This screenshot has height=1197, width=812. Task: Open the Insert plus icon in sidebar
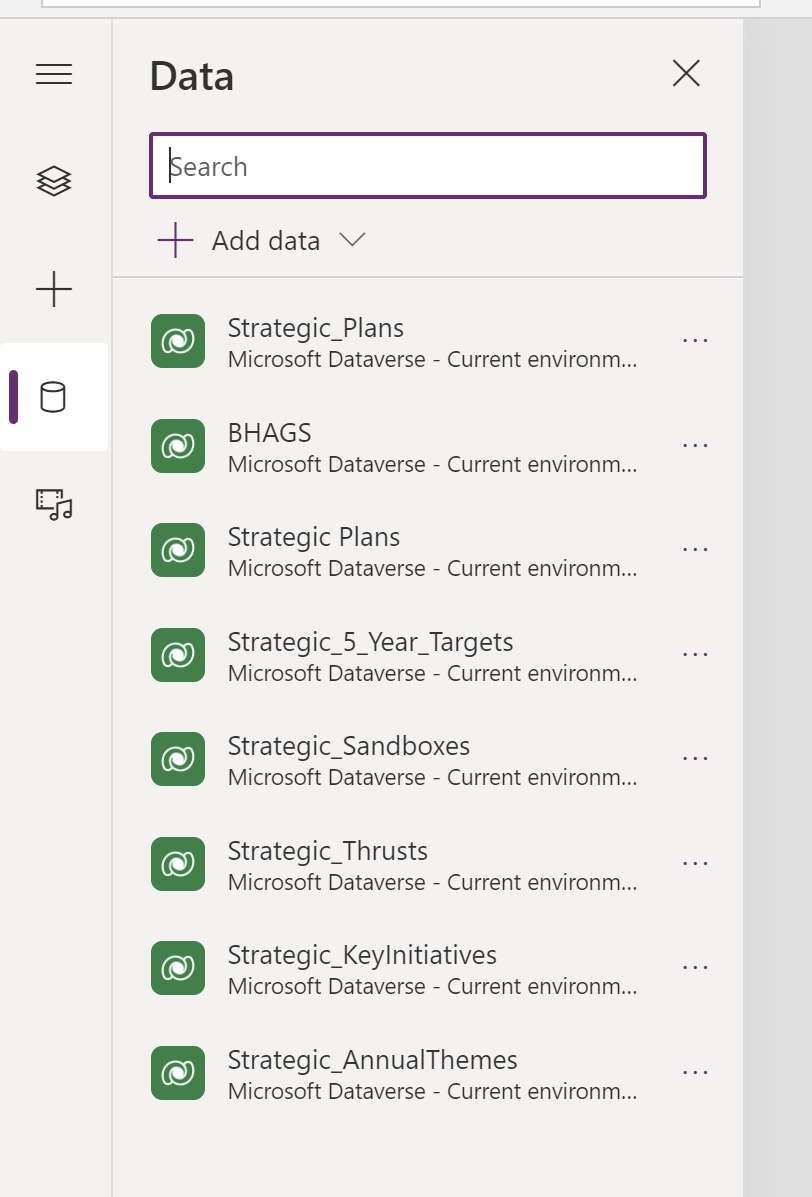54,290
